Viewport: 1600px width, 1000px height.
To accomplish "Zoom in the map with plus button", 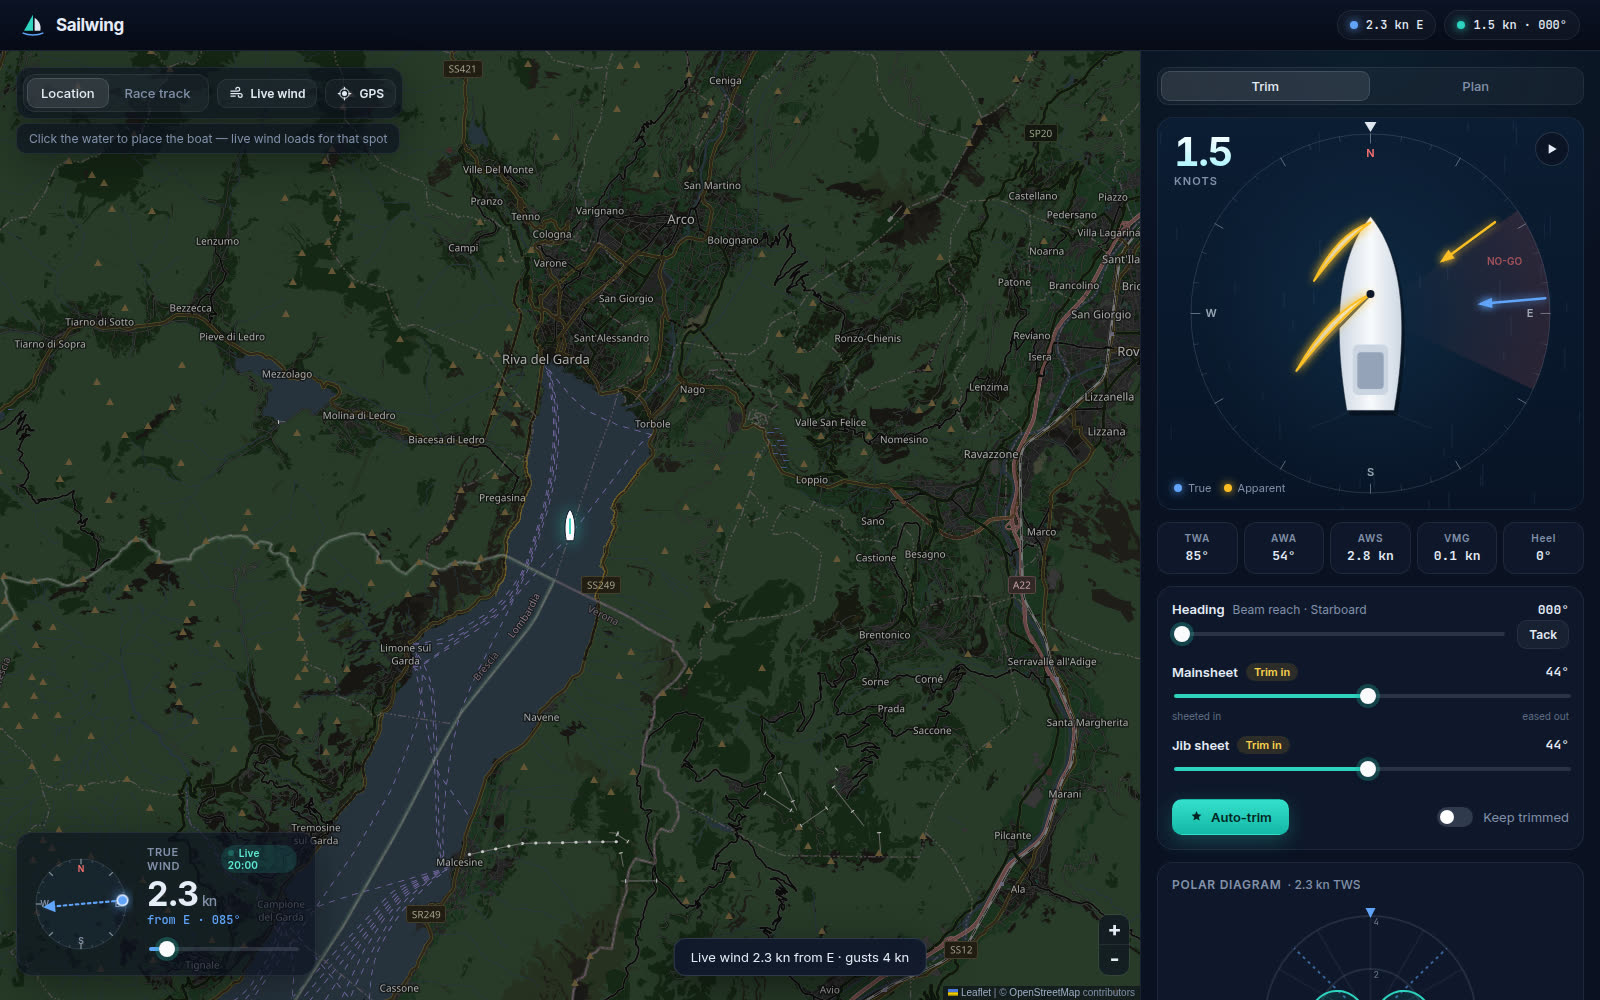I will pyautogui.click(x=1114, y=930).
